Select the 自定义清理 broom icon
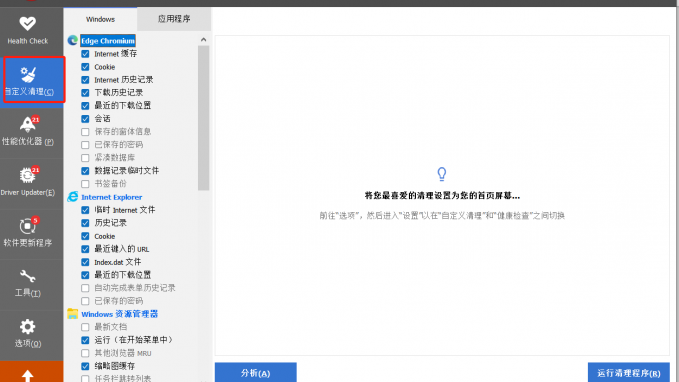 (x=28, y=74)
